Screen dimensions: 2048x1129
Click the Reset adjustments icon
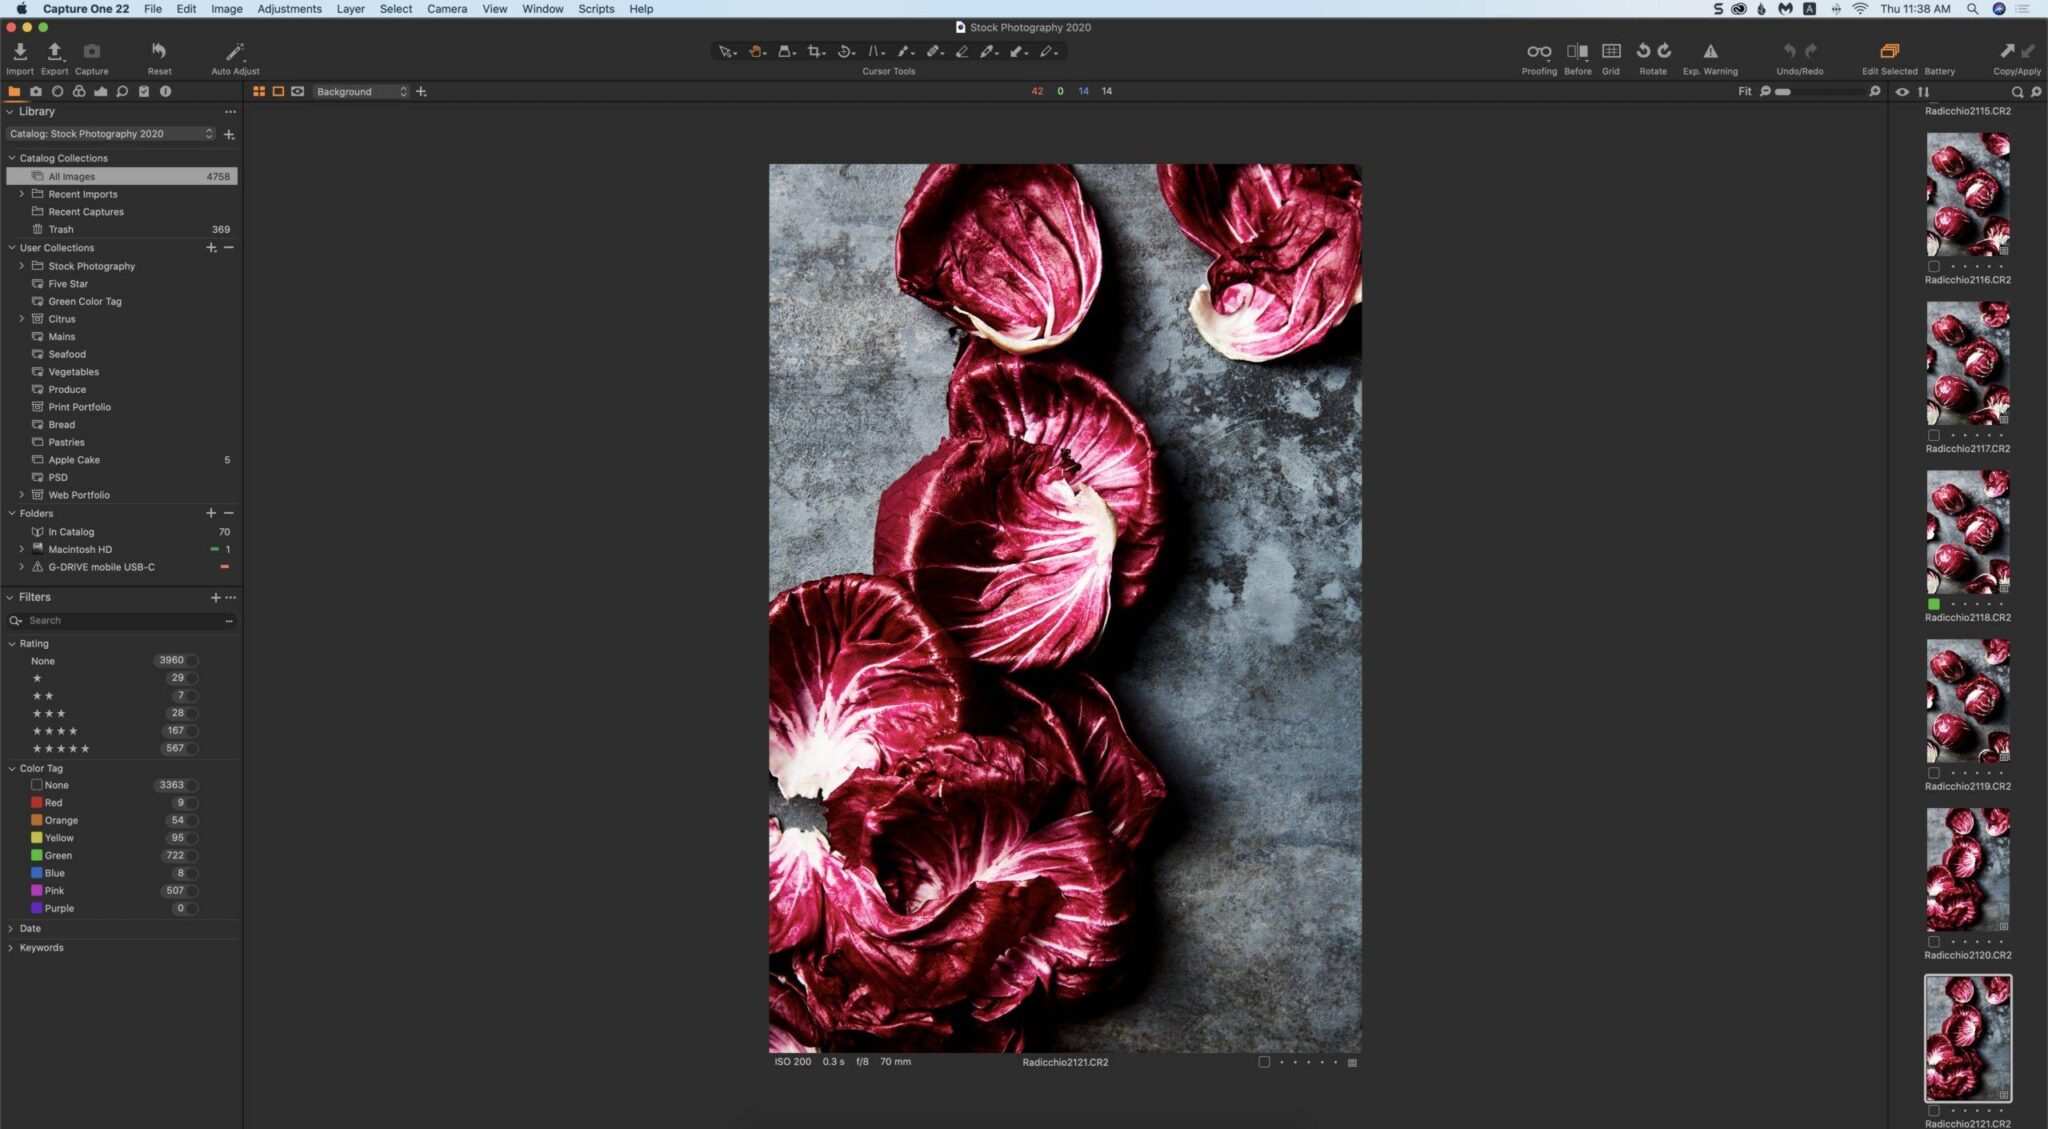tap(159, 51)
